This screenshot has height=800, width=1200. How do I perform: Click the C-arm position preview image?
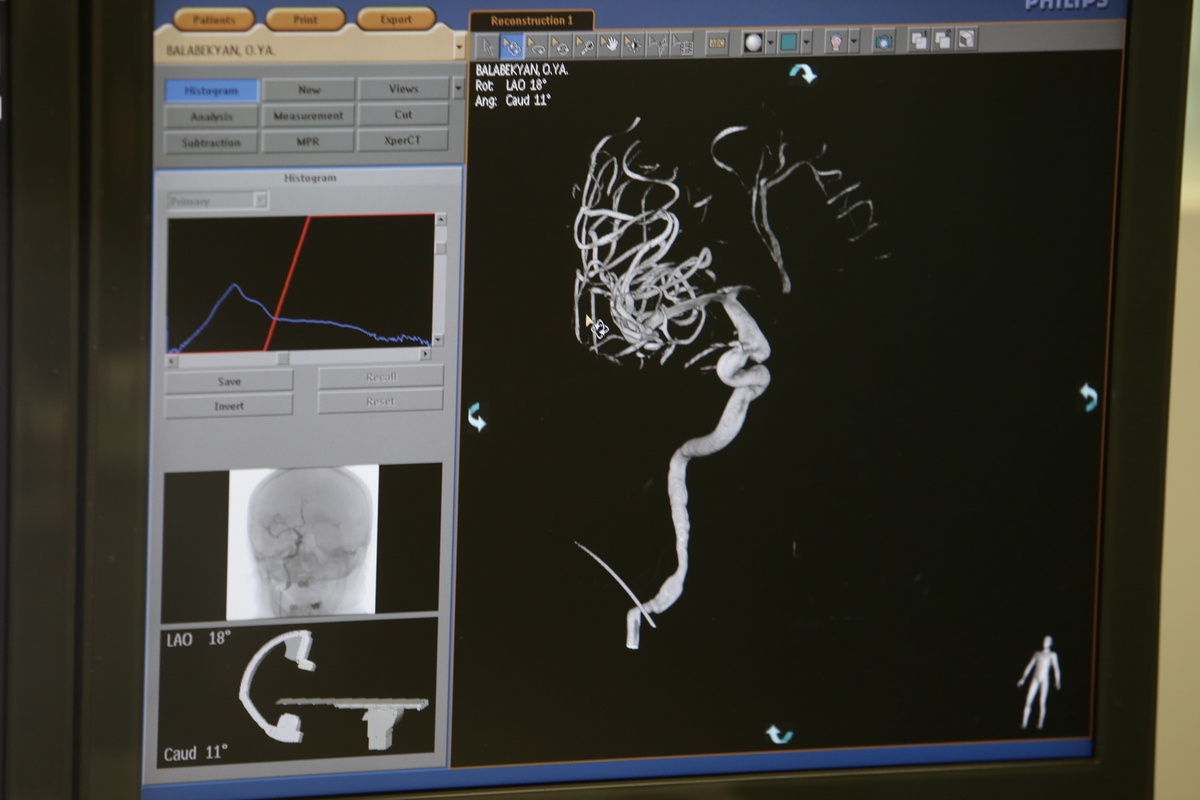coord(298,691)
